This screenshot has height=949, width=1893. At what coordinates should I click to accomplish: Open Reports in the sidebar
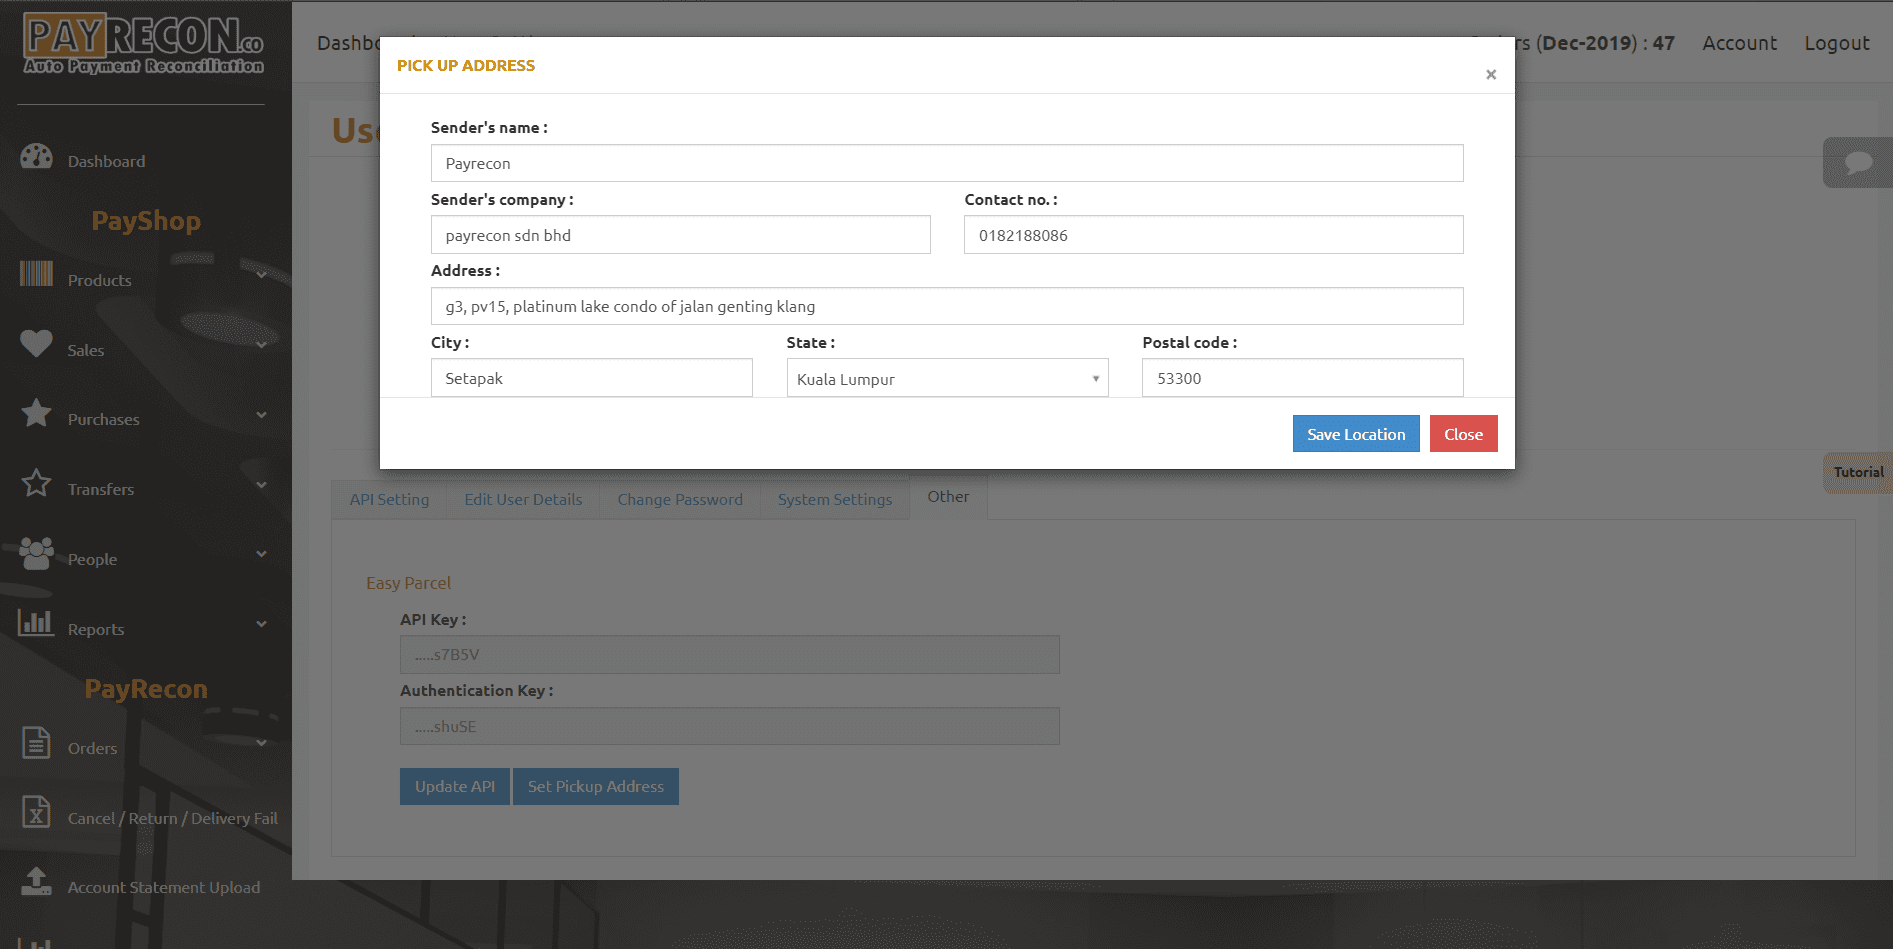pos(96,629)
